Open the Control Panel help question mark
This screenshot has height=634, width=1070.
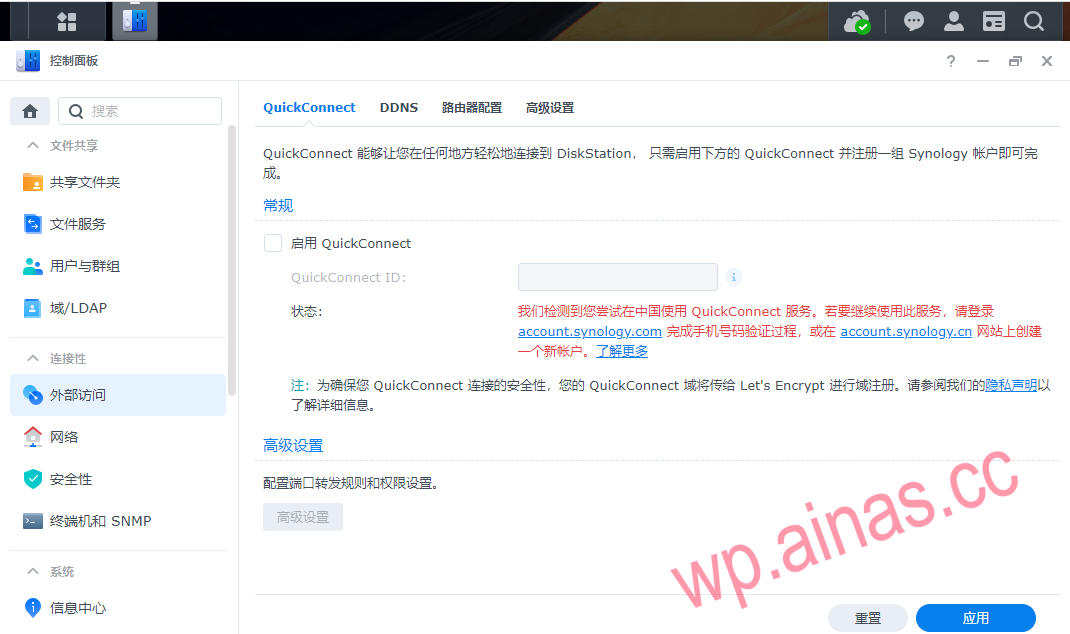[951, 61]
